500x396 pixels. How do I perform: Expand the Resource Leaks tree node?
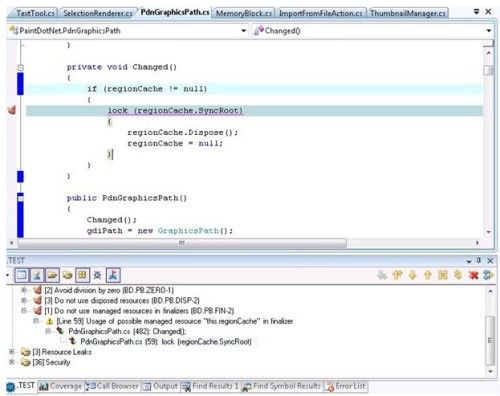12,352
